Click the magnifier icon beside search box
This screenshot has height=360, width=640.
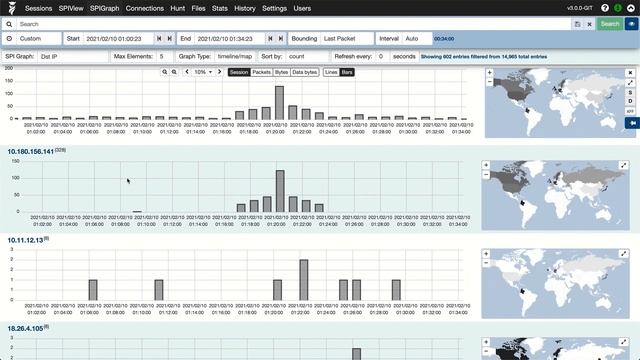pyautogui.click(x=9, y=24)
